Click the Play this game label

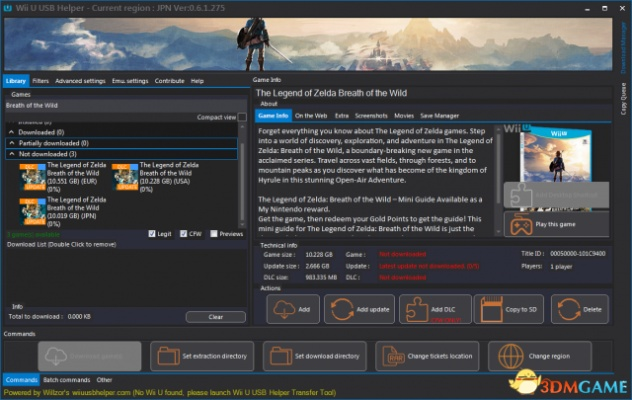click(x=555, y=224)
